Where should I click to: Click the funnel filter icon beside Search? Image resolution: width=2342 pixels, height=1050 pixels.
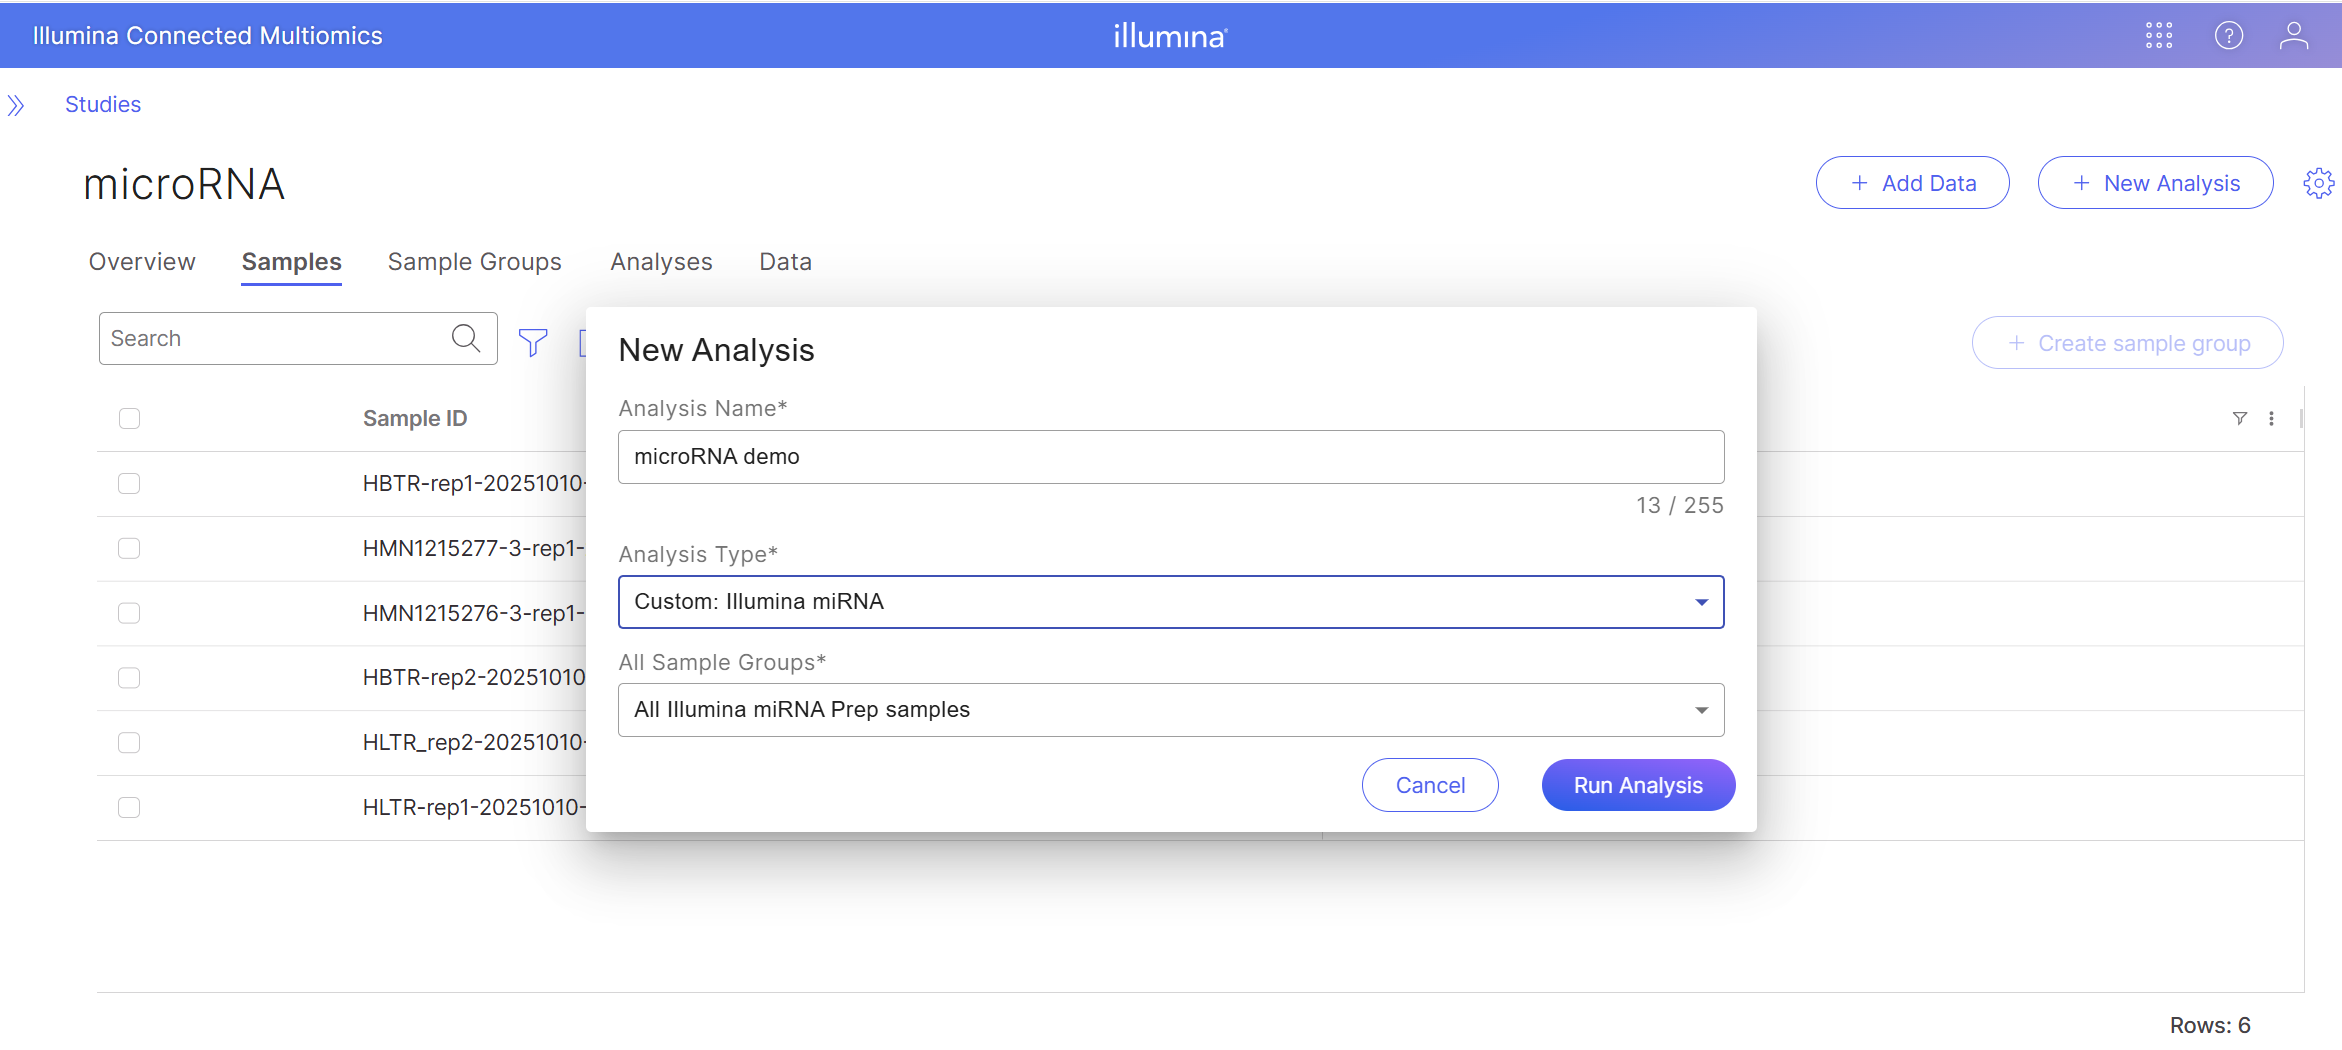coord(533,342)
